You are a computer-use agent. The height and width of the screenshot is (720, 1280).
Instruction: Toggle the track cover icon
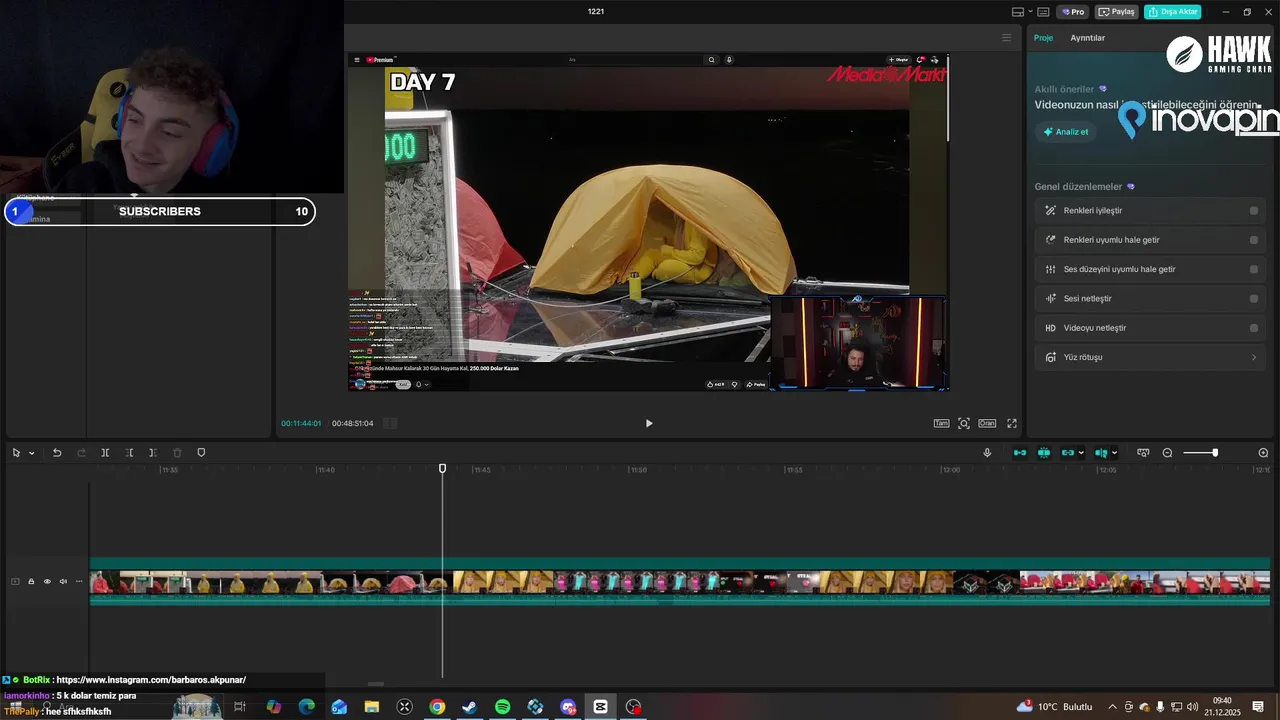tap(15, 581)
